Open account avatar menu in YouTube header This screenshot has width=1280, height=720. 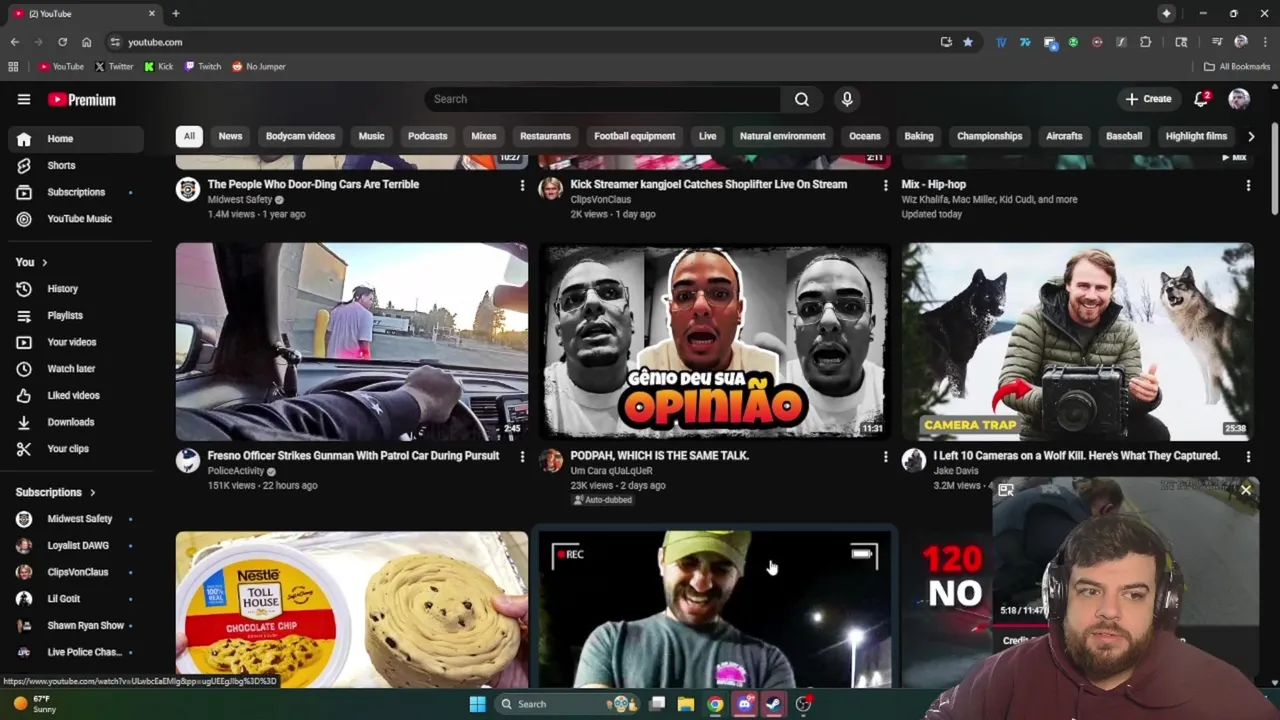tap(1239, 98)
